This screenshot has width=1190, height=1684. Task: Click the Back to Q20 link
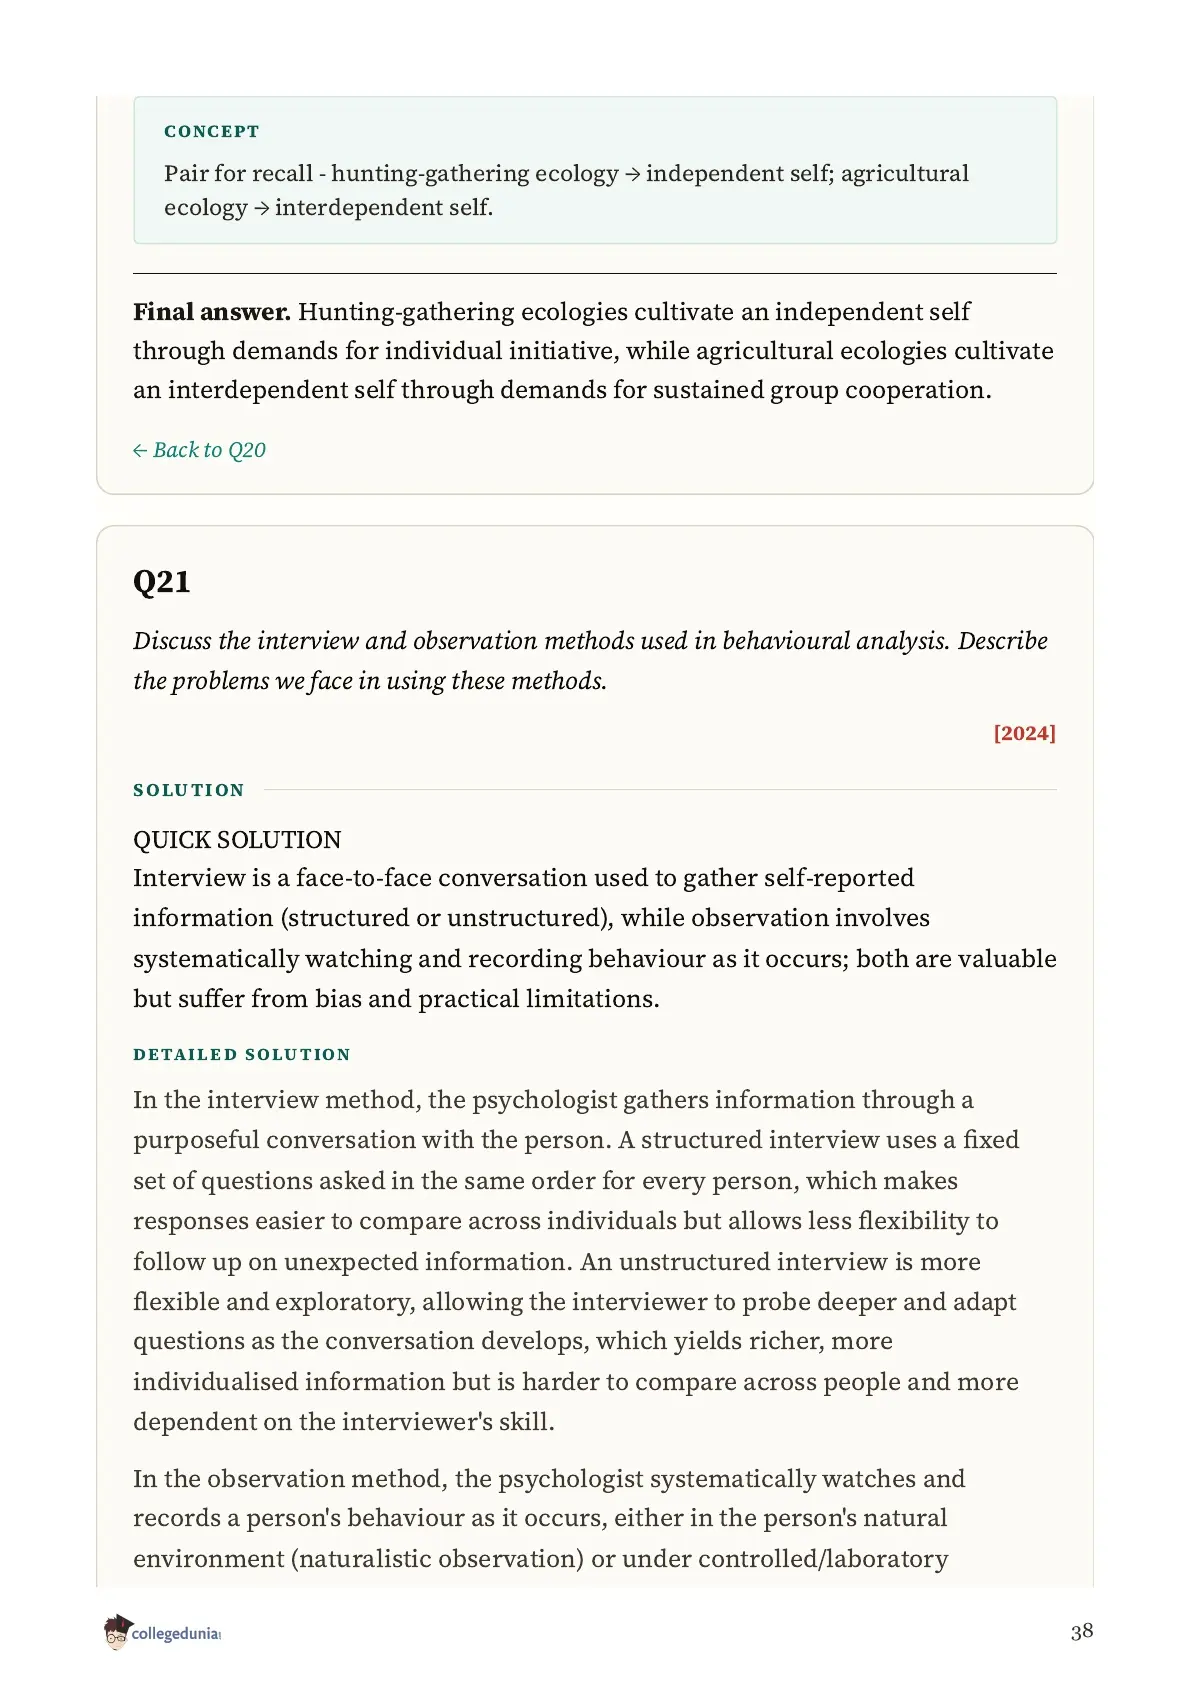click(x=199, y=450)
